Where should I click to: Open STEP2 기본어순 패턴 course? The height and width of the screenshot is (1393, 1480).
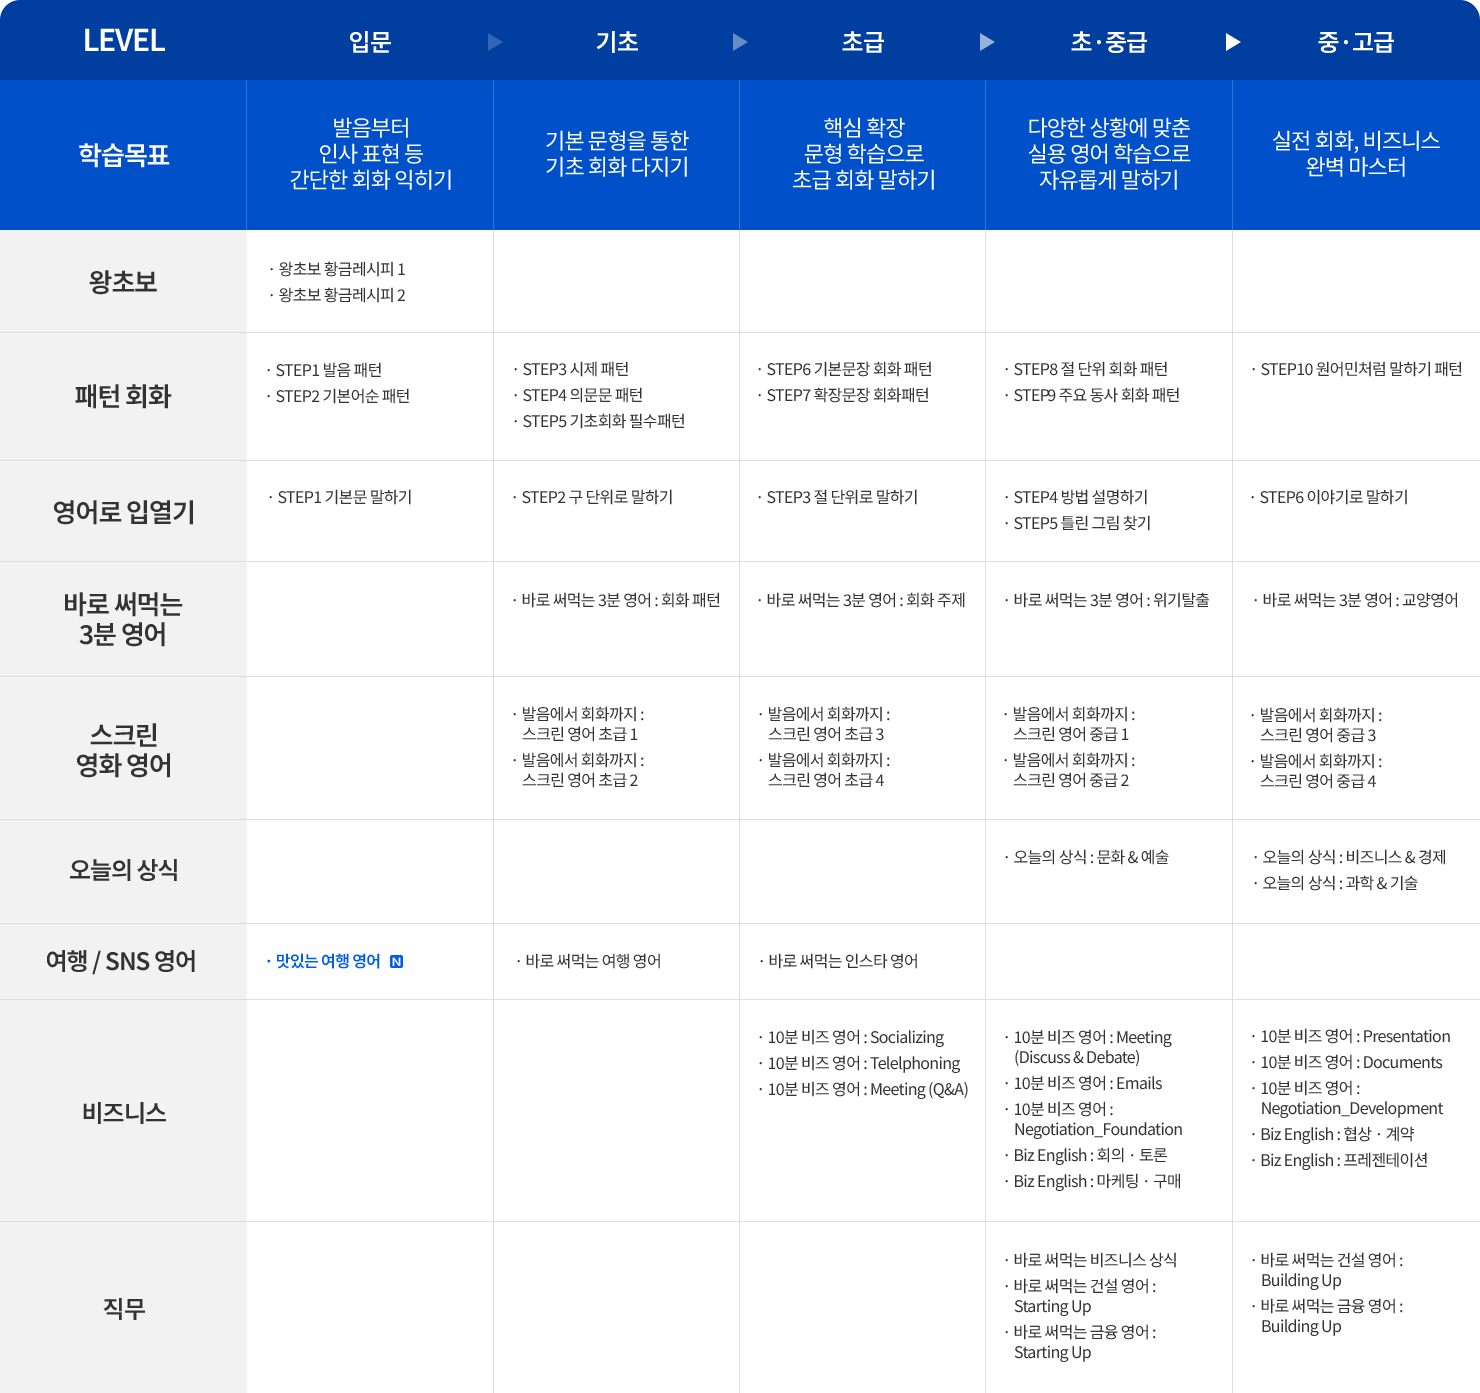point(343,396)
